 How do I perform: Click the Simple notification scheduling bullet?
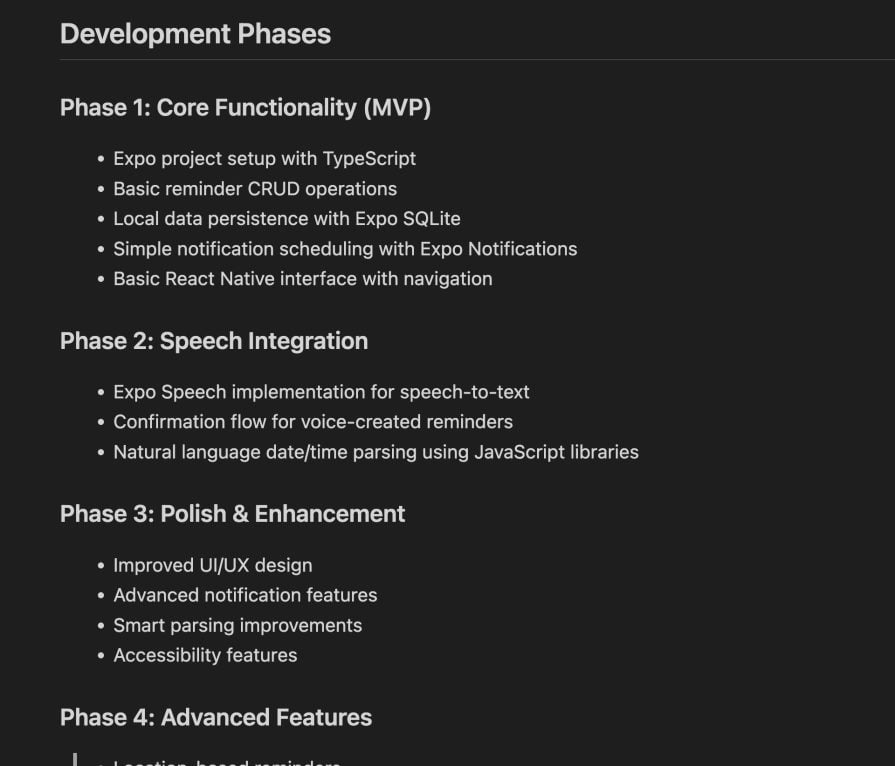click(x=345, y=249)
